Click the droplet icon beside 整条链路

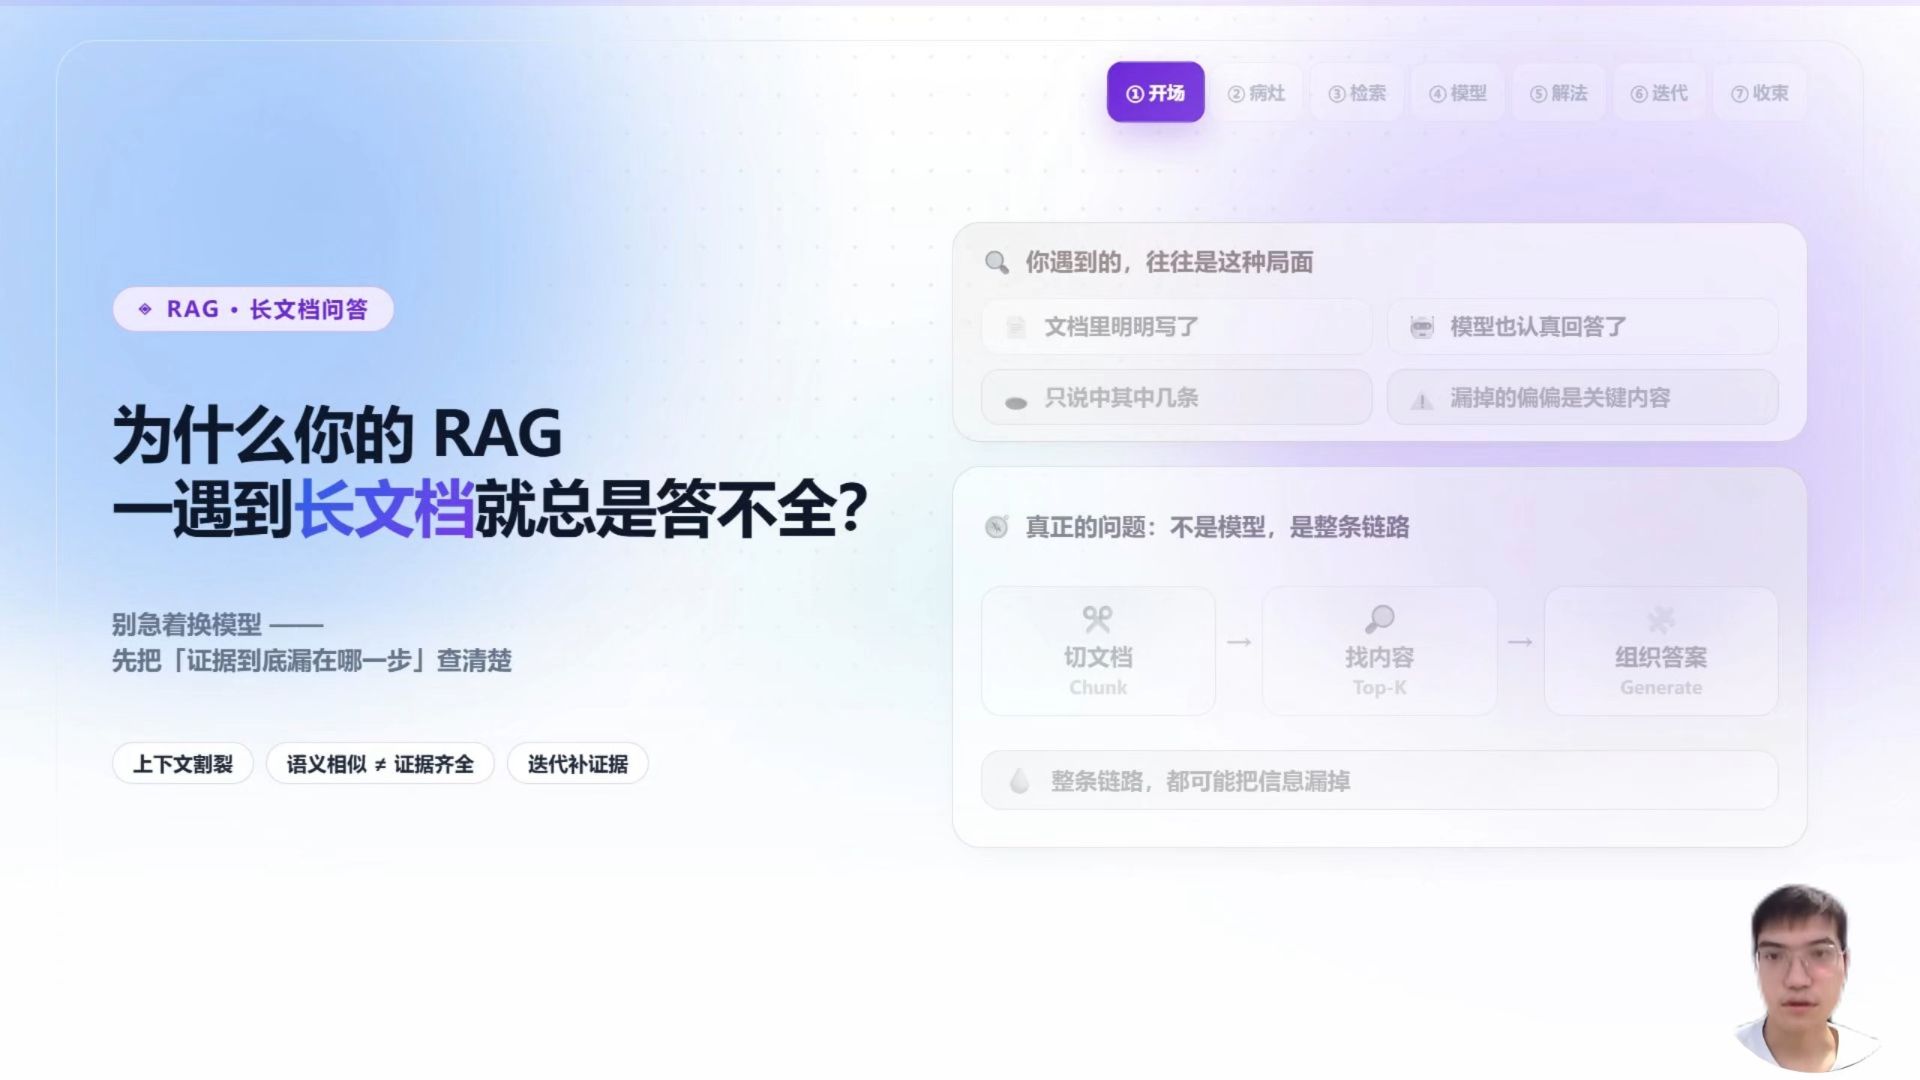1019,781
